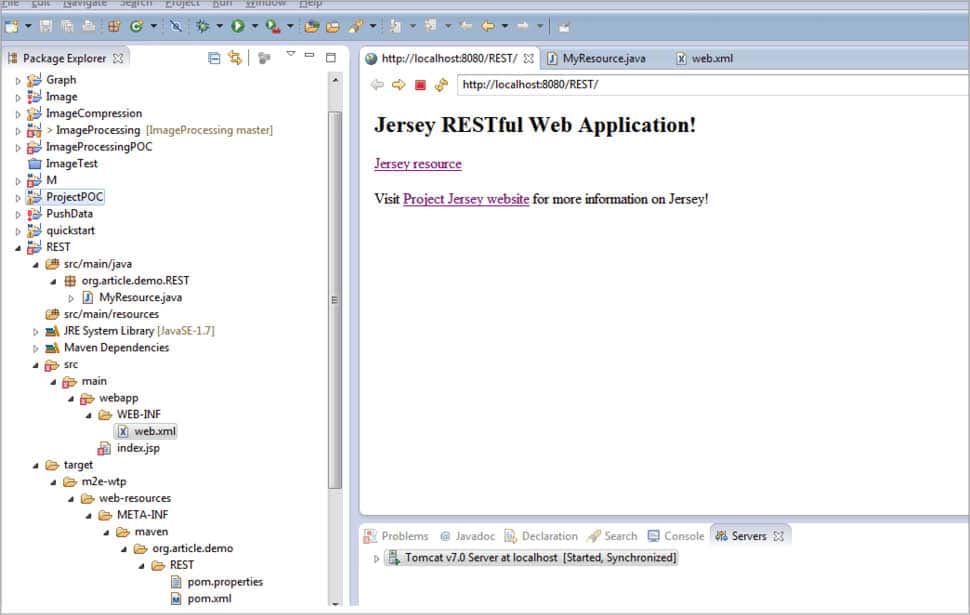Expand the MyResource.java tree node
This screenshot has width=970, height=615.
(71, 298)
